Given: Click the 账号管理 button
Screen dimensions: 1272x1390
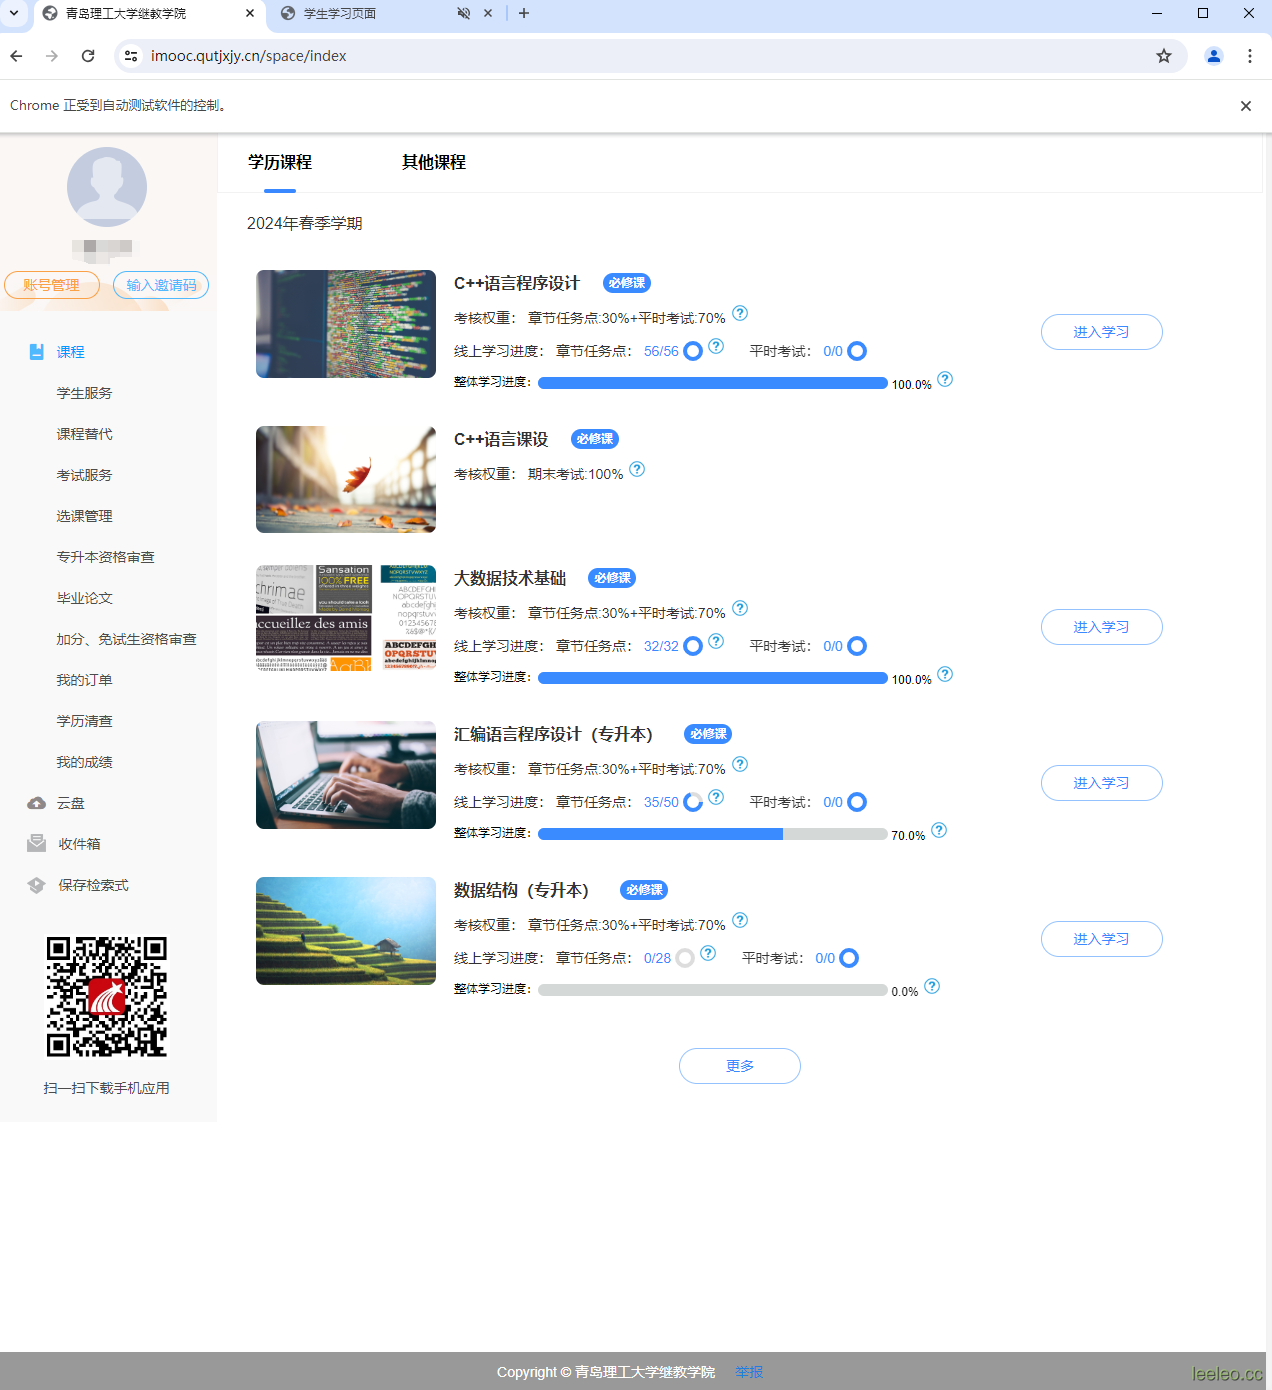Looking at the screenshot, I should 52,285.
